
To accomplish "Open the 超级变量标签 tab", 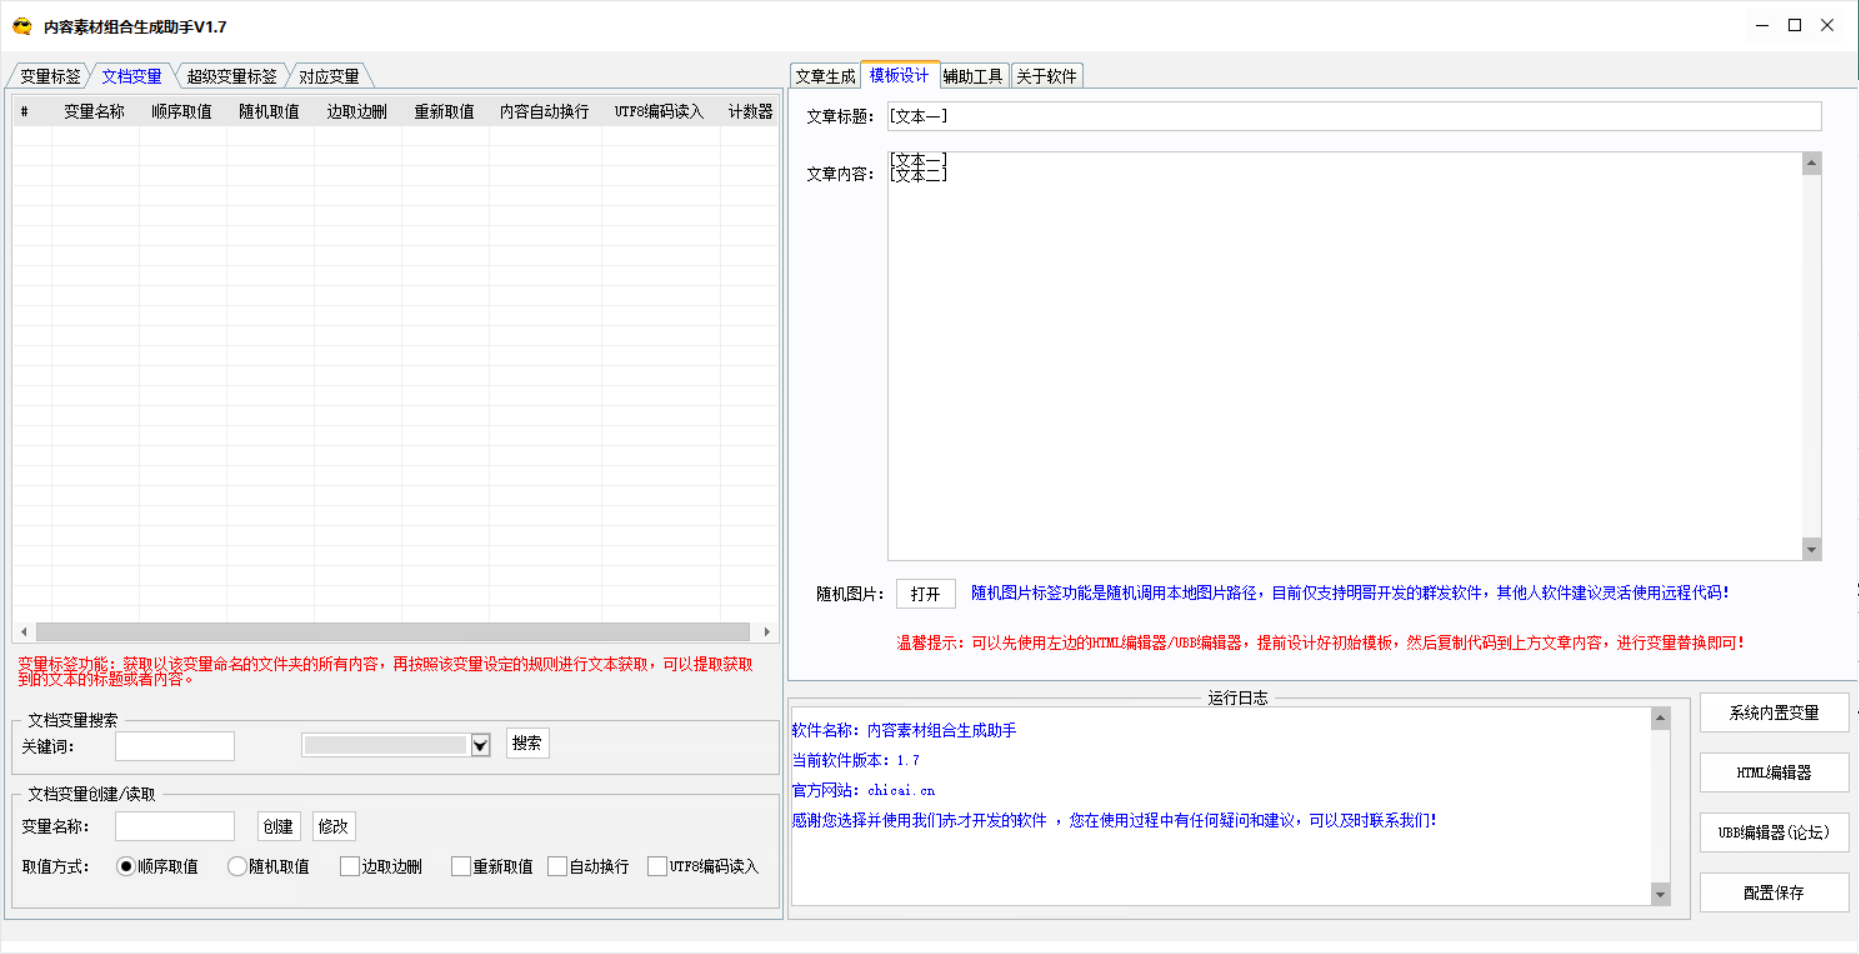I will [232, 76].
